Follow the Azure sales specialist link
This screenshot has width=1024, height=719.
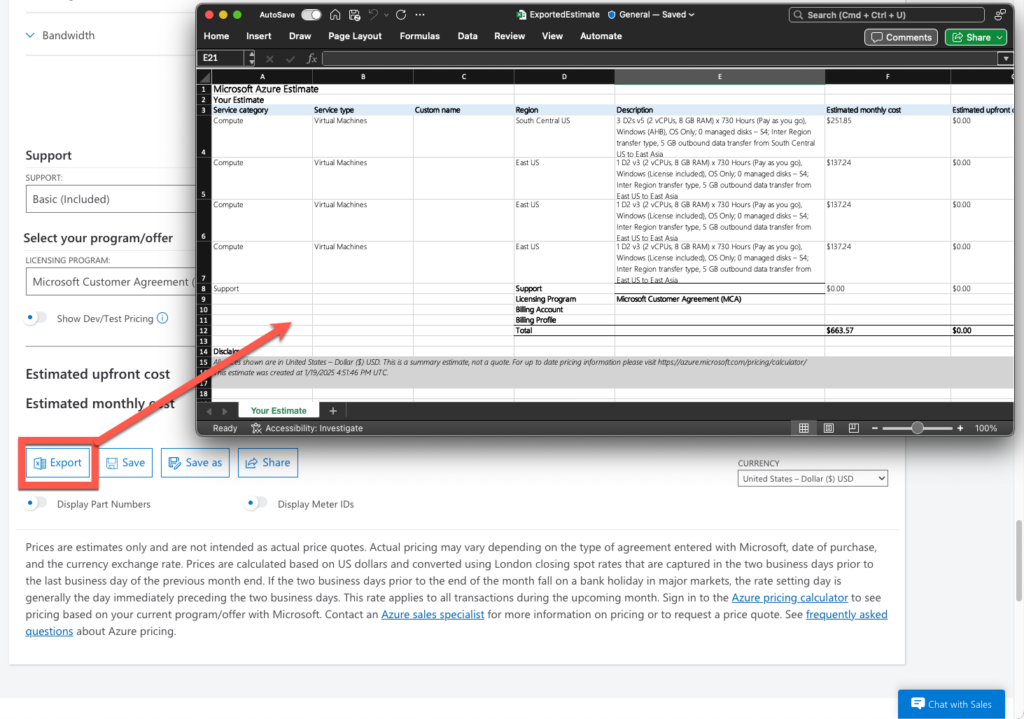432,615
